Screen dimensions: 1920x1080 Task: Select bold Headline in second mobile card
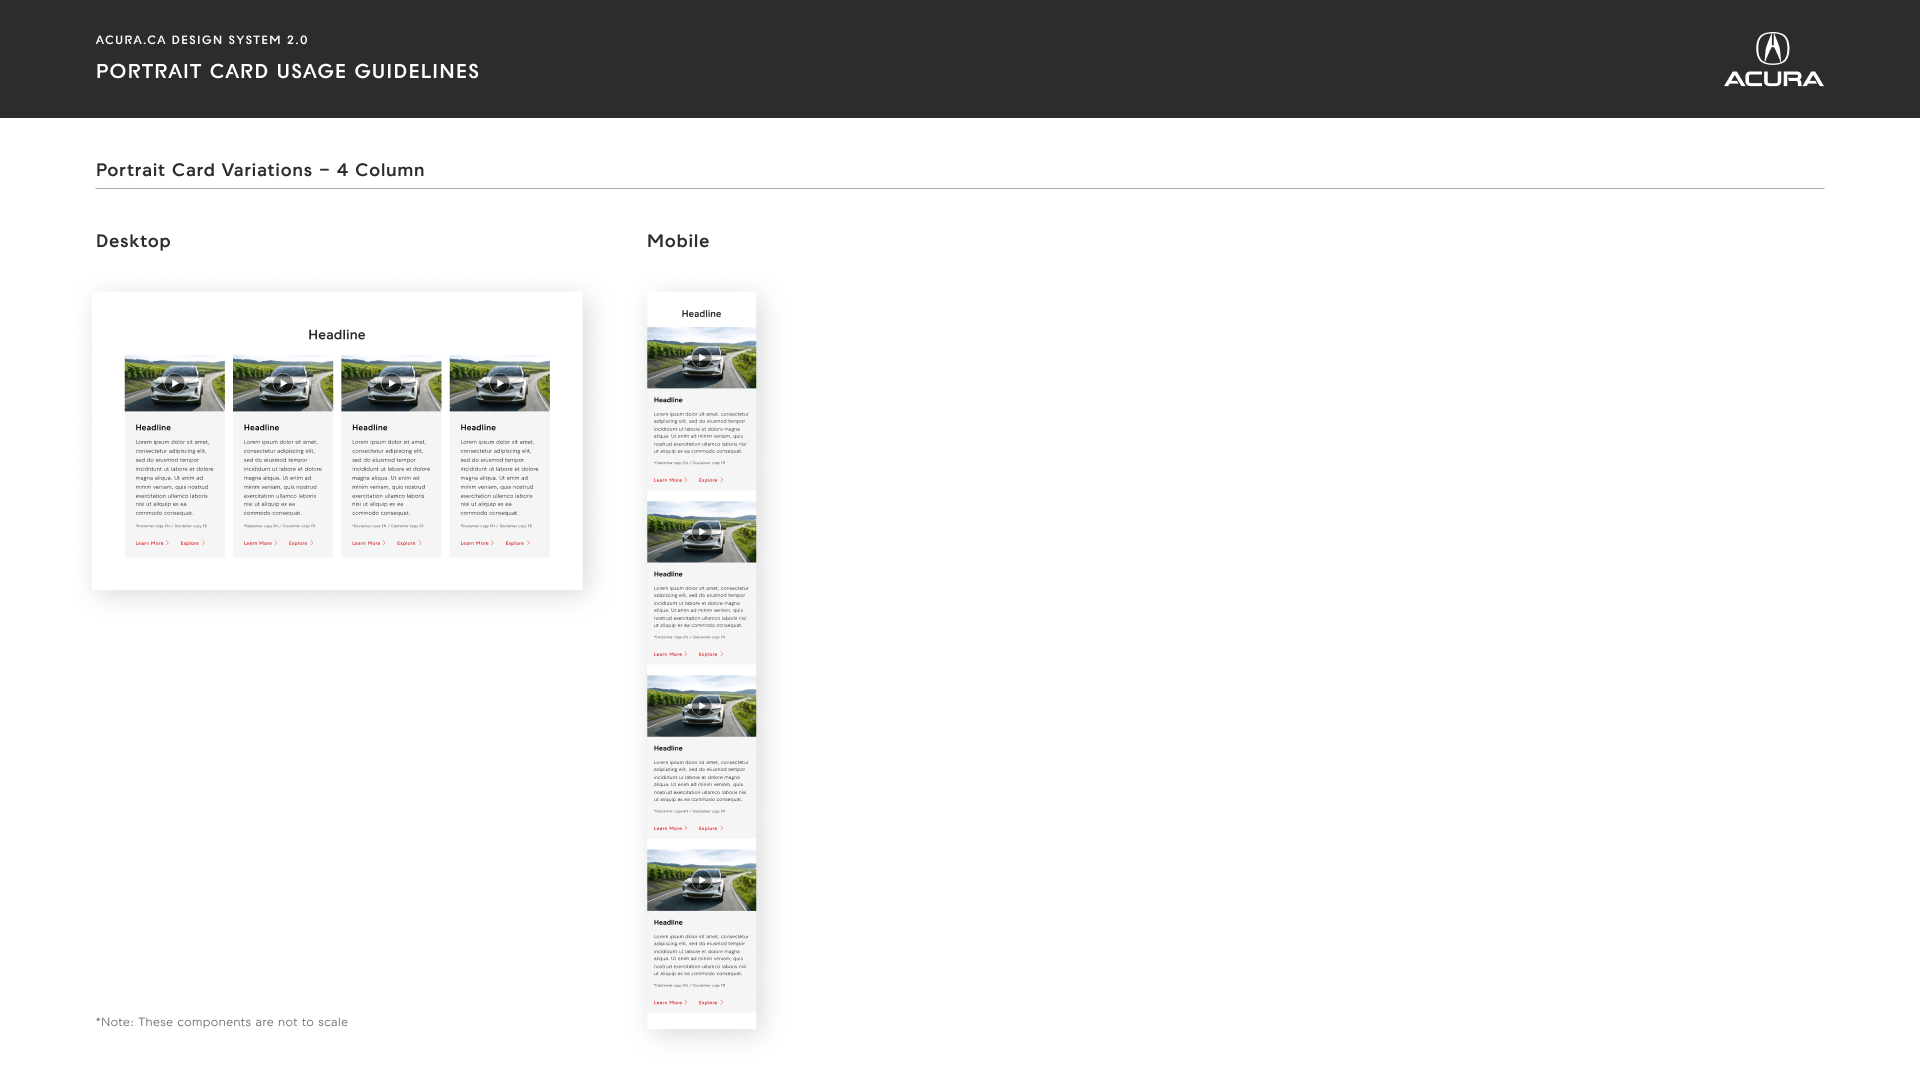click(668, 574)
